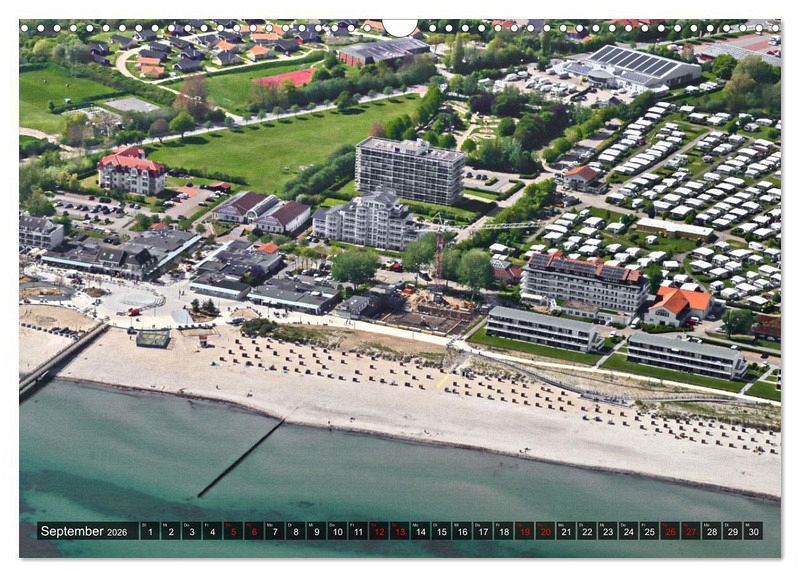Click date 16 in the September strip

coord(462,531)
